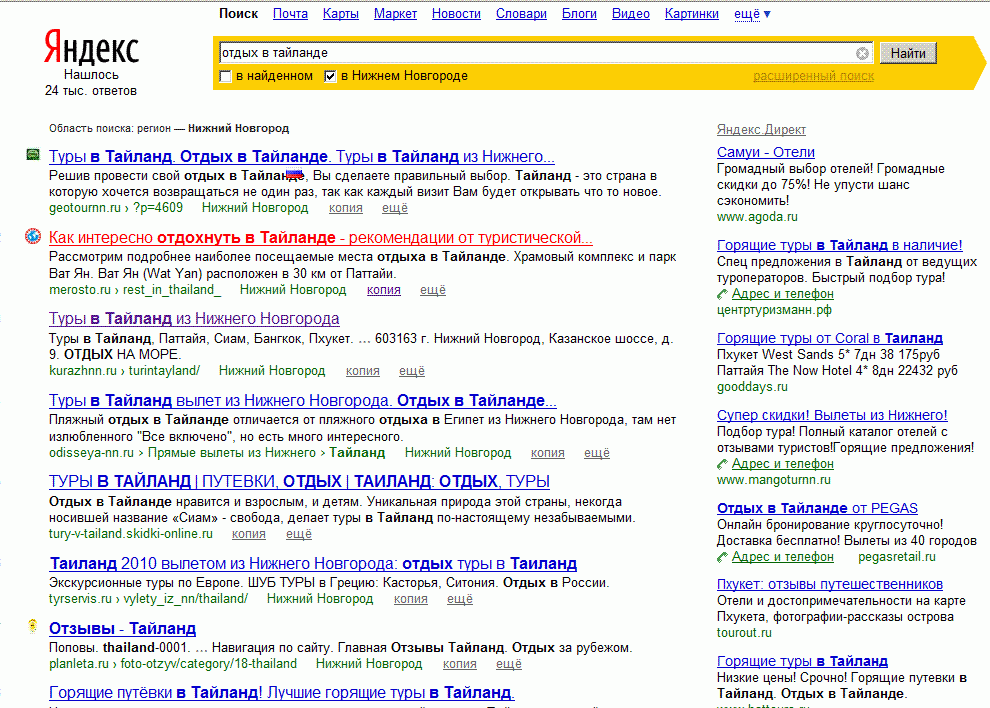The width and height of the screenshot is (990, 708).
Task: Open the Яндекс.Директ heading link
Action: click(761, 129)
